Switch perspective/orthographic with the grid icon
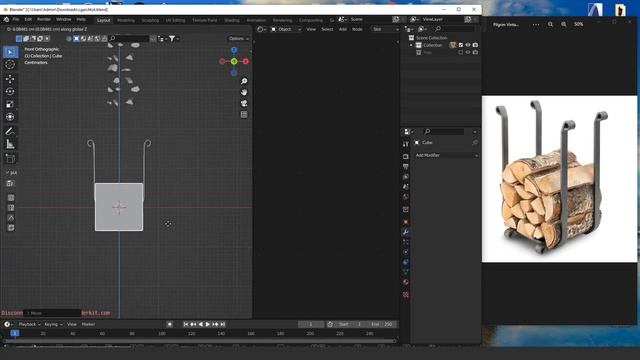 click(244, 115)
